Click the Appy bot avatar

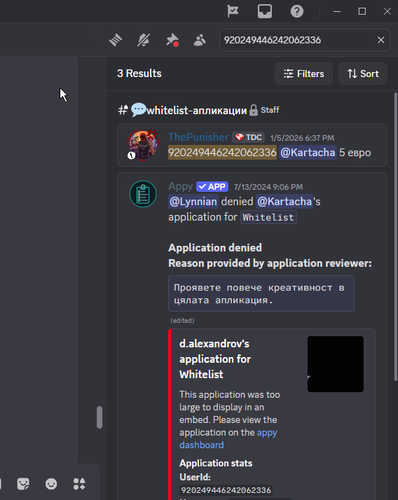click(143, 194)
